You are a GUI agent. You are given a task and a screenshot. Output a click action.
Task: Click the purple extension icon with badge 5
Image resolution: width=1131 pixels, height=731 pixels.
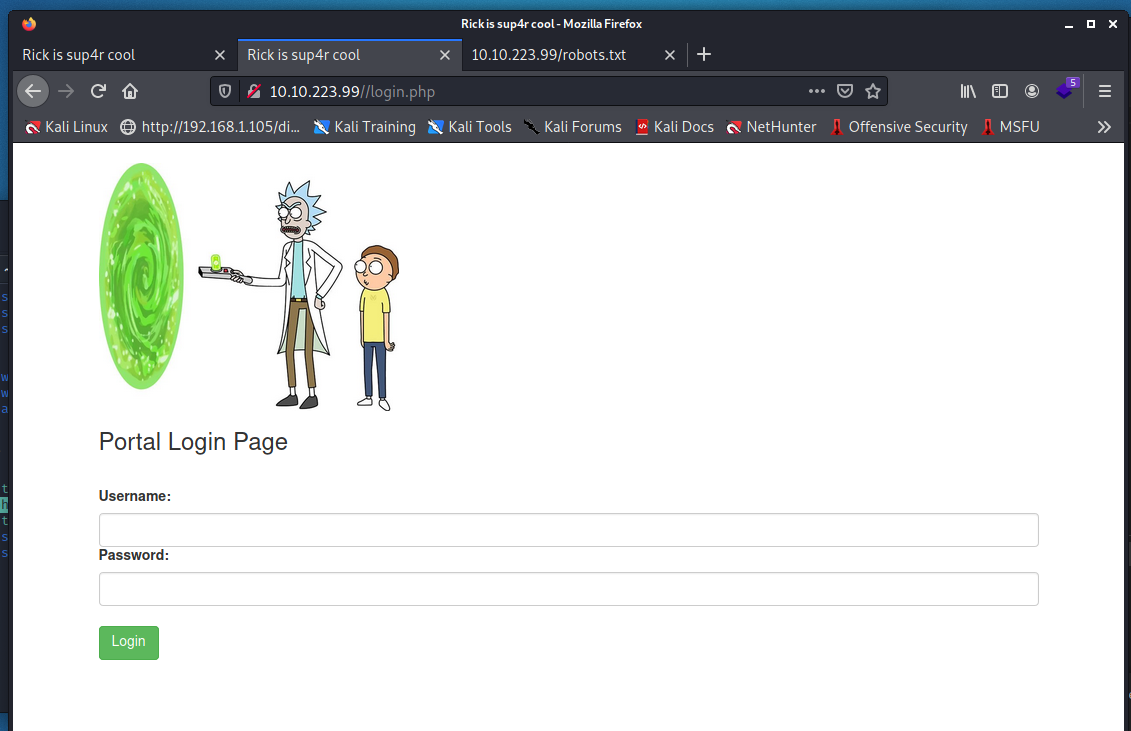[1064, 91]
